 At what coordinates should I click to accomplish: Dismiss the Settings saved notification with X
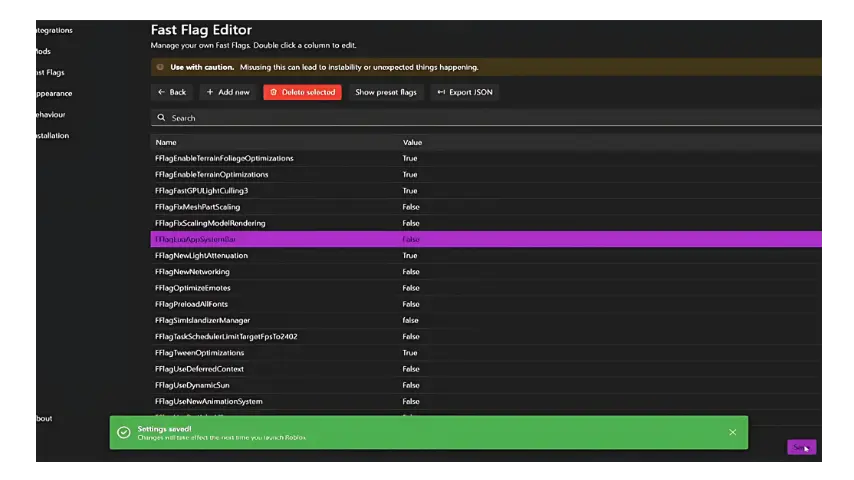coord(732,432)
